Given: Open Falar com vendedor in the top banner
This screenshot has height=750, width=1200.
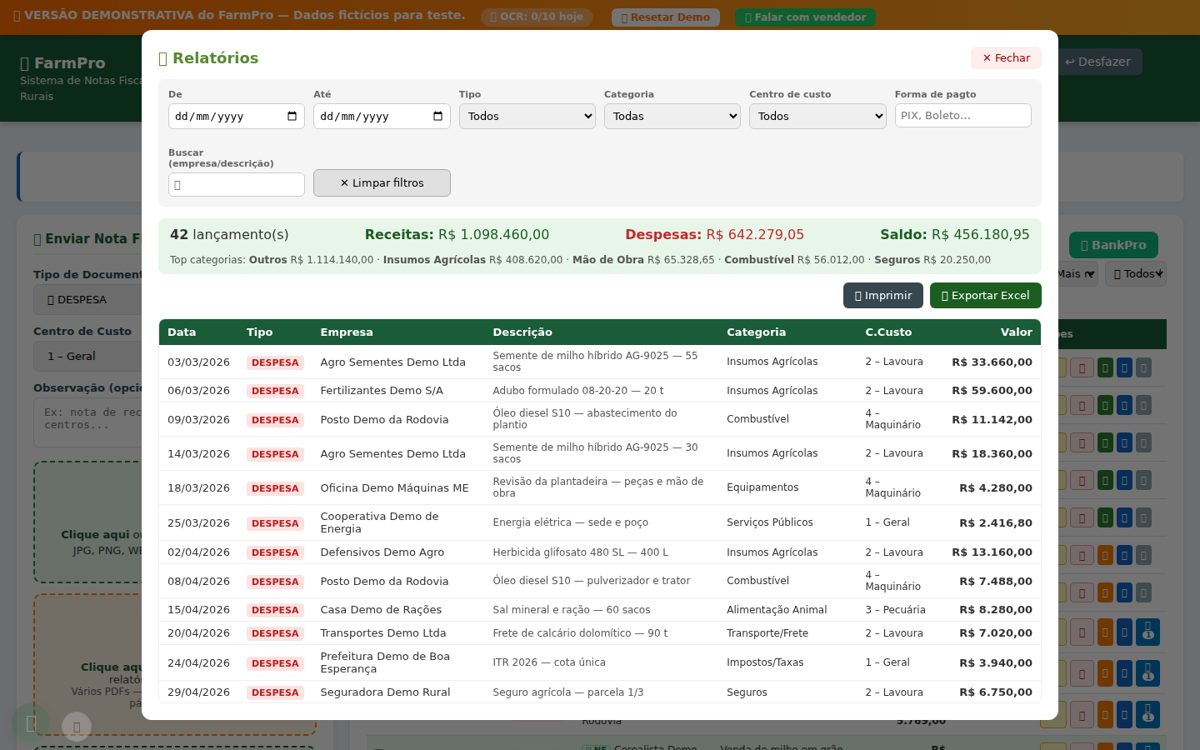Looking at the screenshot, I should (x=805, y=17).
